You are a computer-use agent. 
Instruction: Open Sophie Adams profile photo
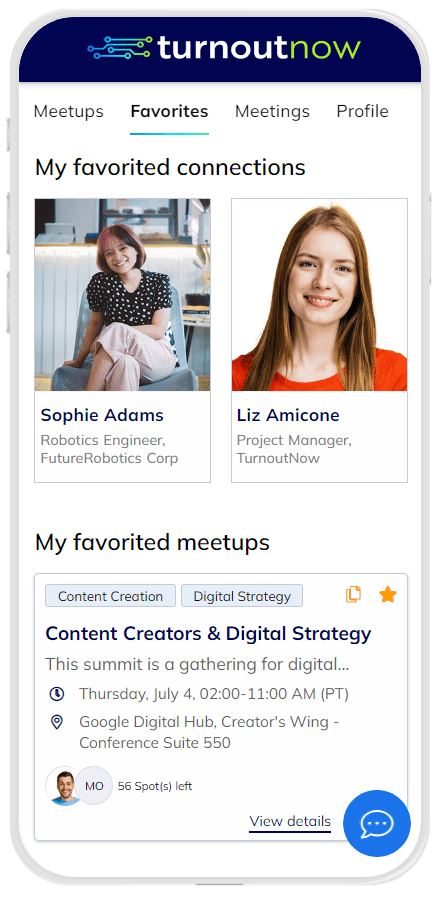click(x=123, y=295)
